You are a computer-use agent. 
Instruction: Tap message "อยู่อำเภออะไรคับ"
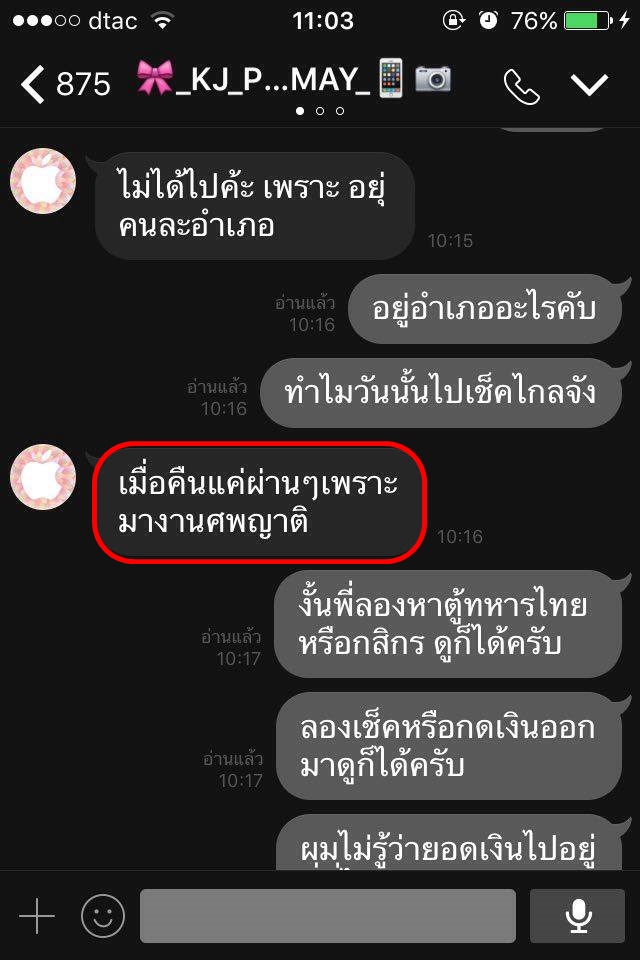tap(484, 309)
